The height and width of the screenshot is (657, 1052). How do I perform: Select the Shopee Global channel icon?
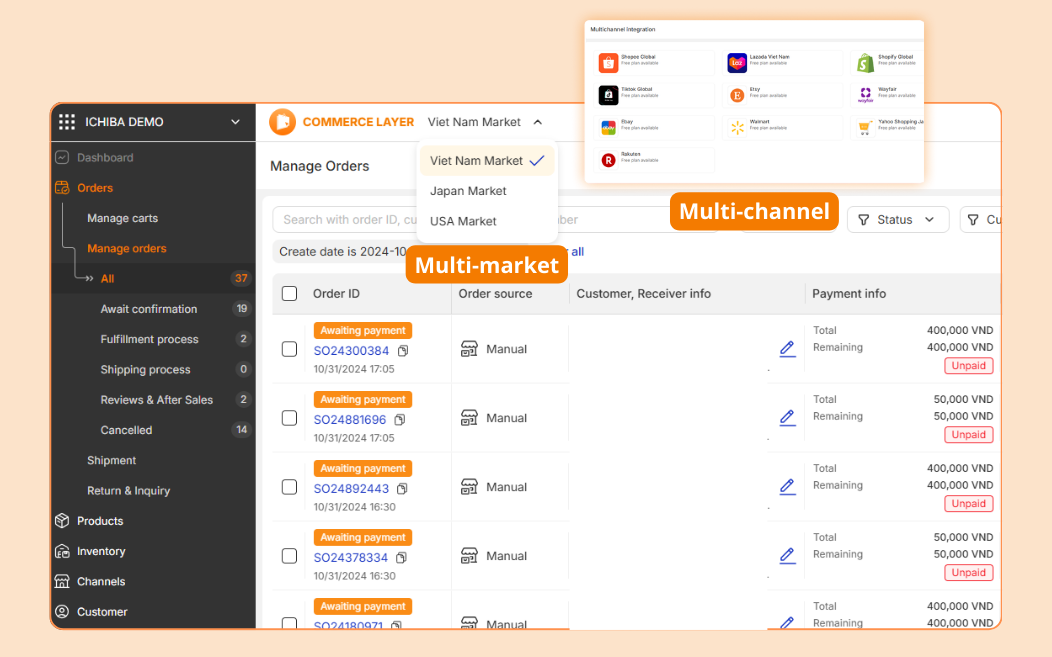(x=608, y=62)
